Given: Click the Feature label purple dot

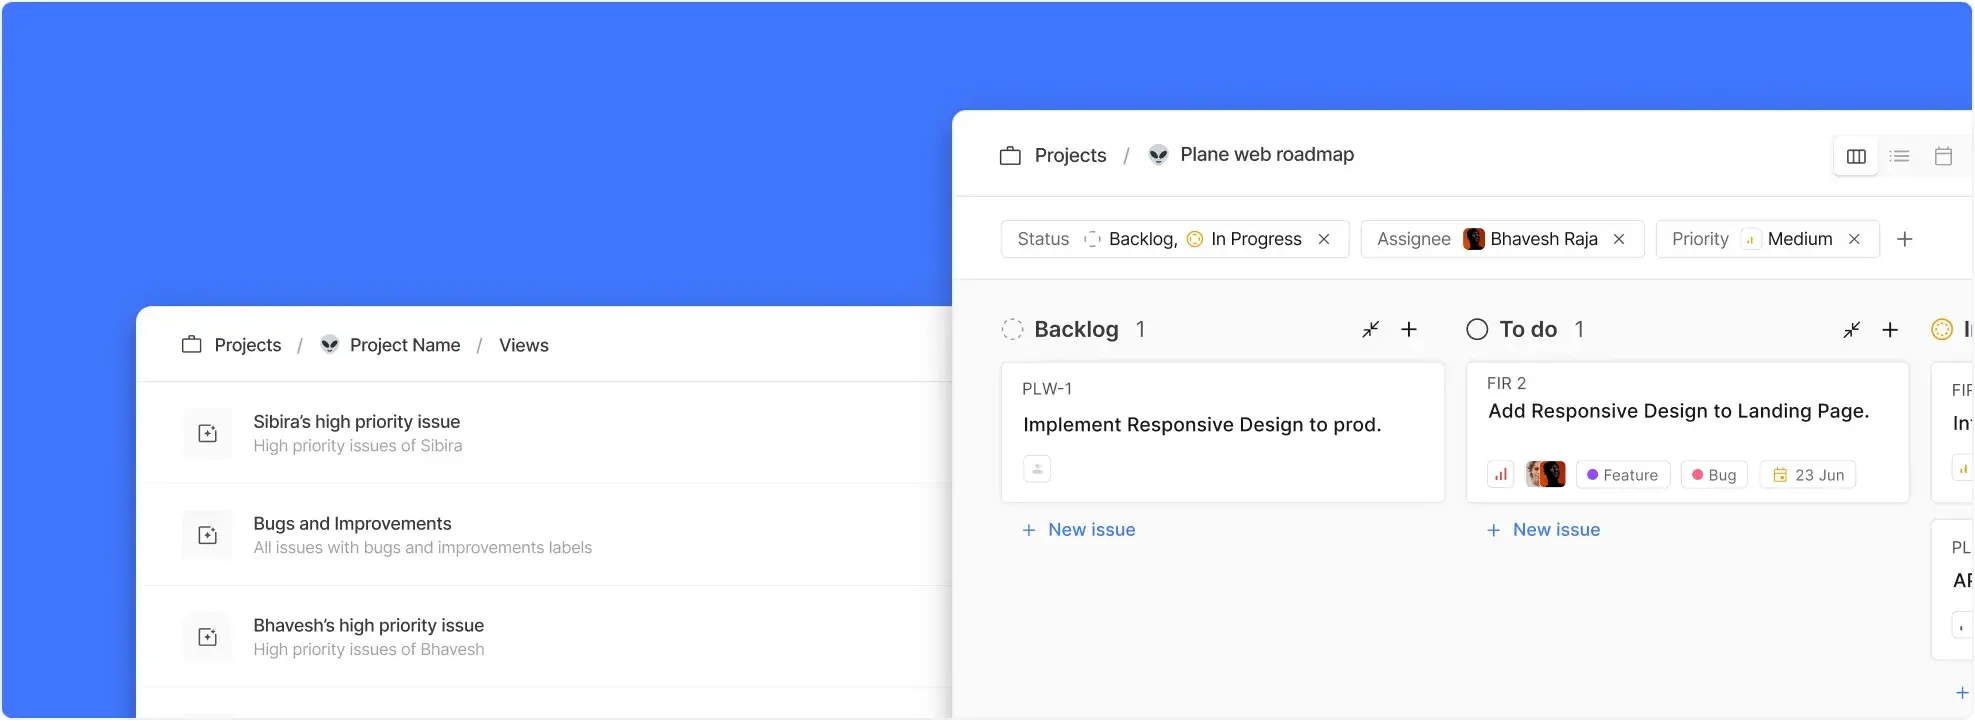Looking at the screenshot, I should click(x=1592, y=475).
